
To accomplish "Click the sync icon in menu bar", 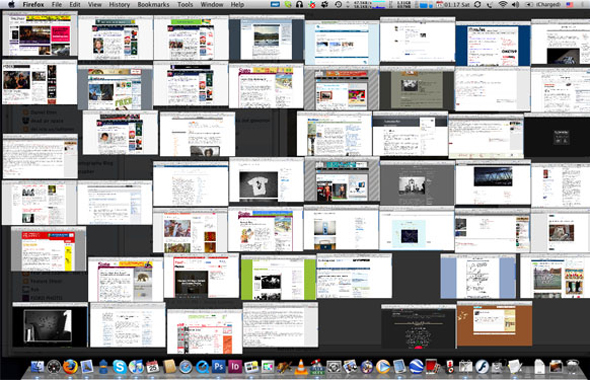I will [x=477, y=5].
